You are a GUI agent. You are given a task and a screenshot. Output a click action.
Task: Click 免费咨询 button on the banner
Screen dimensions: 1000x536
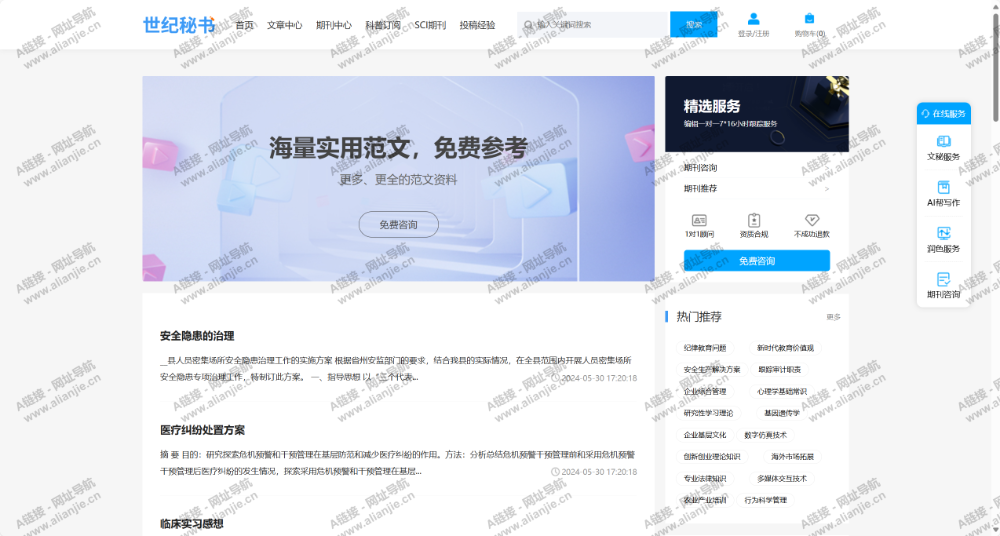pyautogui.click(x=399, y=225)
